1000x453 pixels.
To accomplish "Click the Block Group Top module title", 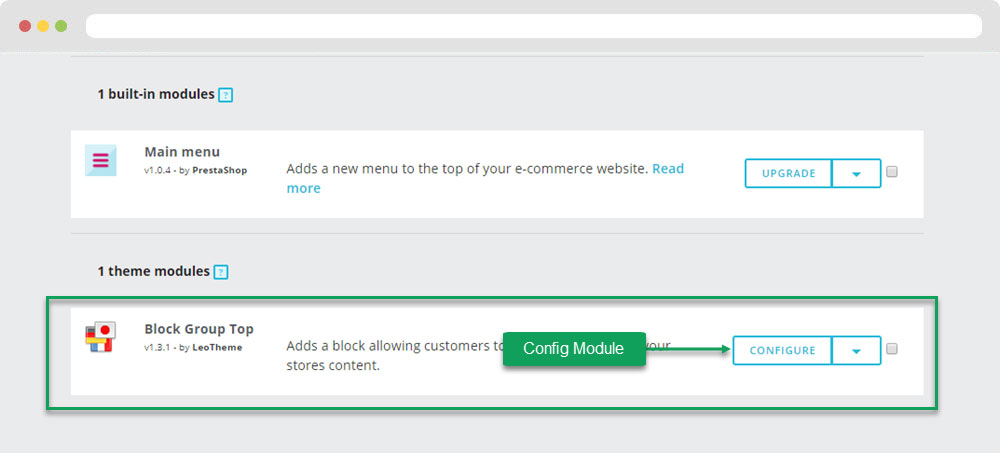I will point(199,329).
